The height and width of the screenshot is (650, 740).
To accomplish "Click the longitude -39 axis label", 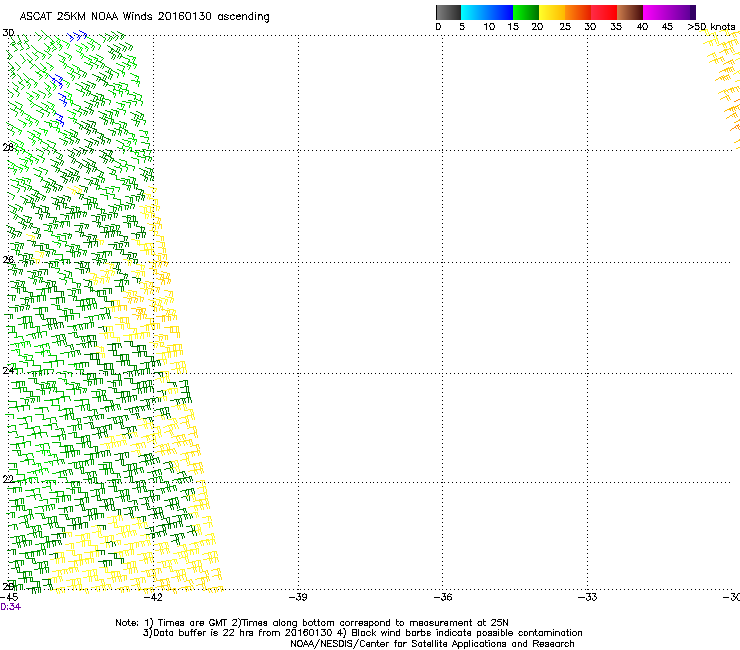I will point(298,597).
